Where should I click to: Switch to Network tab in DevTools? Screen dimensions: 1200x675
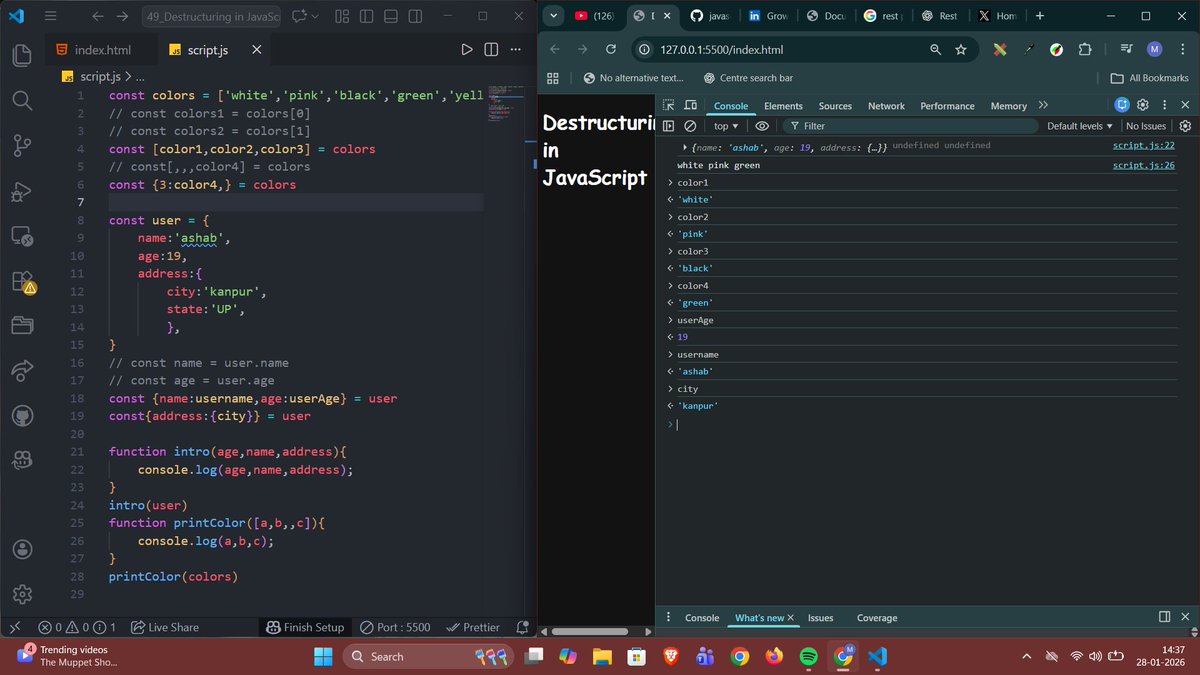click(x=886, y=106)
